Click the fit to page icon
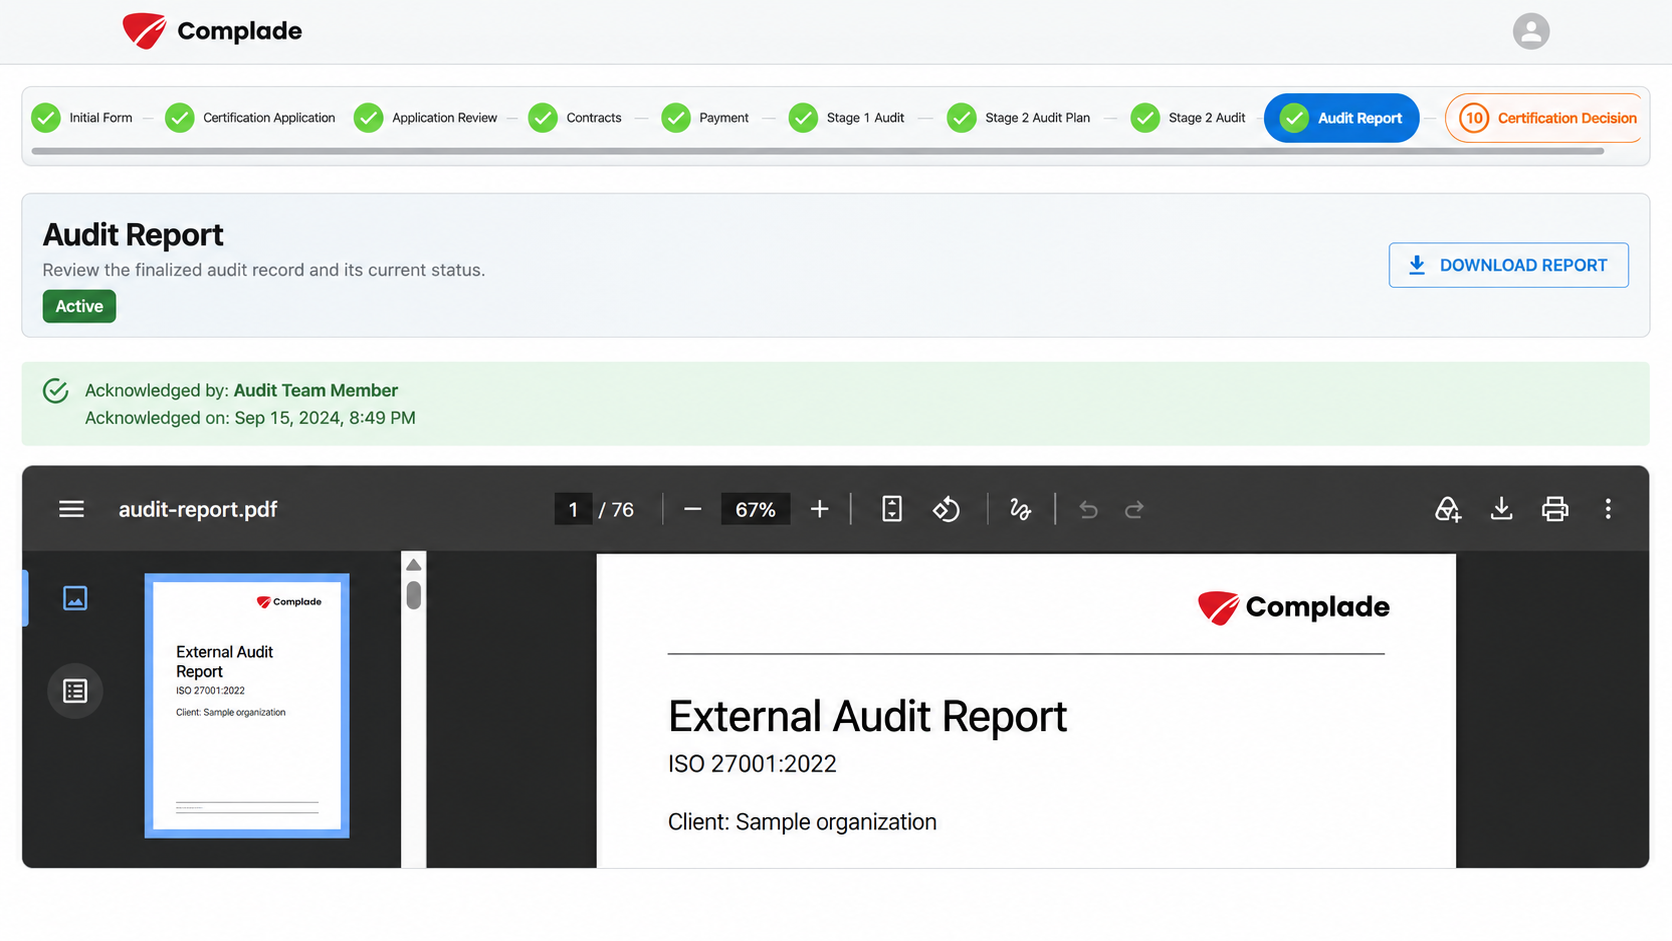Image resolution: width=1672 pixels, height=941 pixels. pos(892,509)
